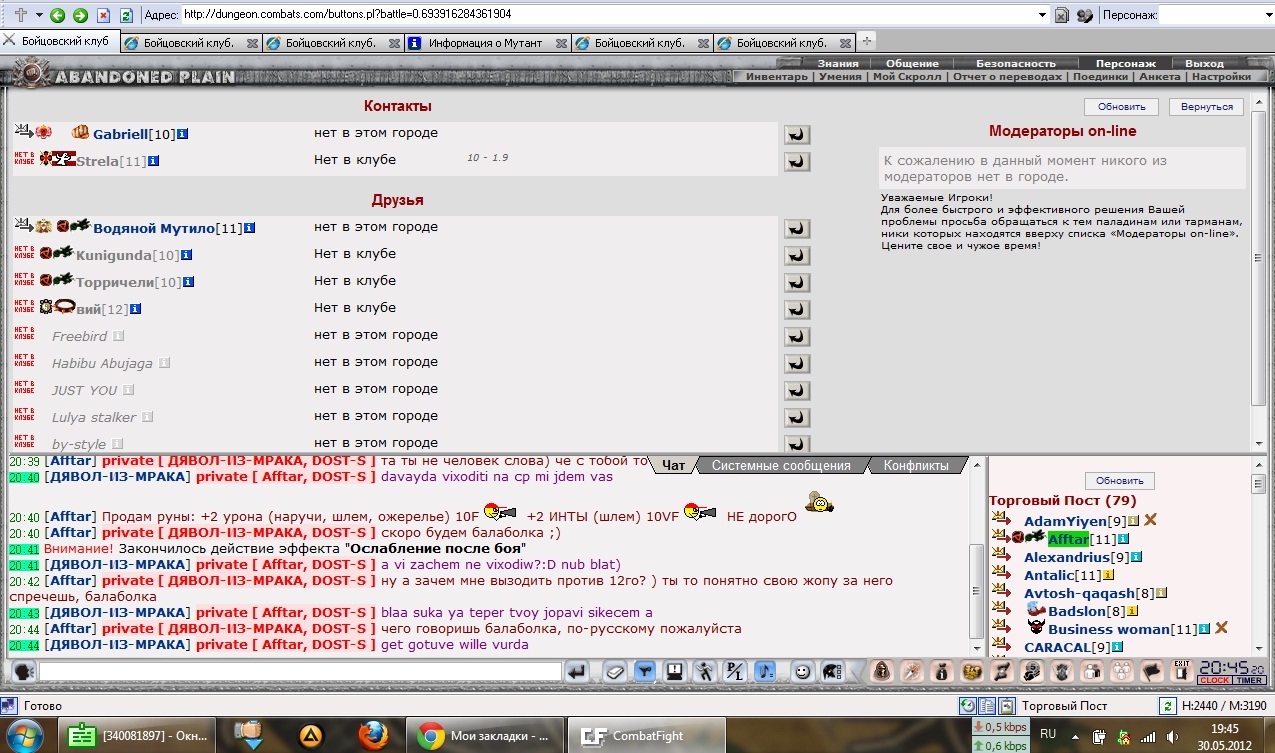
Task: Click the floppy disk save icon in chat toolbar
Action: (x=675, y=671)
